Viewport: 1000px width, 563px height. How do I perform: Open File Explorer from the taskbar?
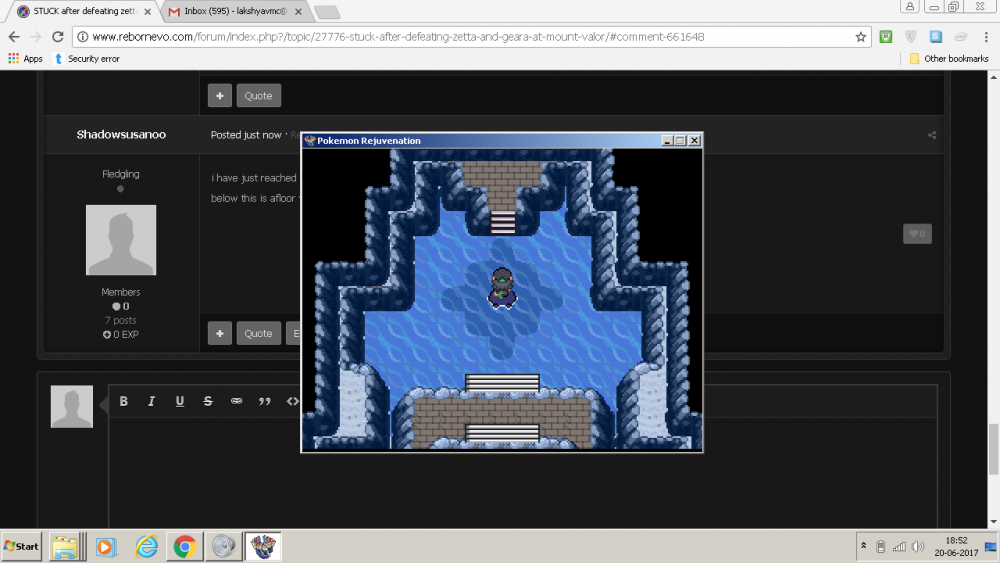click(65, 547)
